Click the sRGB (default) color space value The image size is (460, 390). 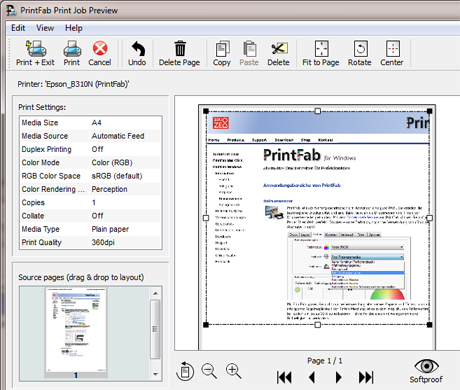(x=117, y=176)
